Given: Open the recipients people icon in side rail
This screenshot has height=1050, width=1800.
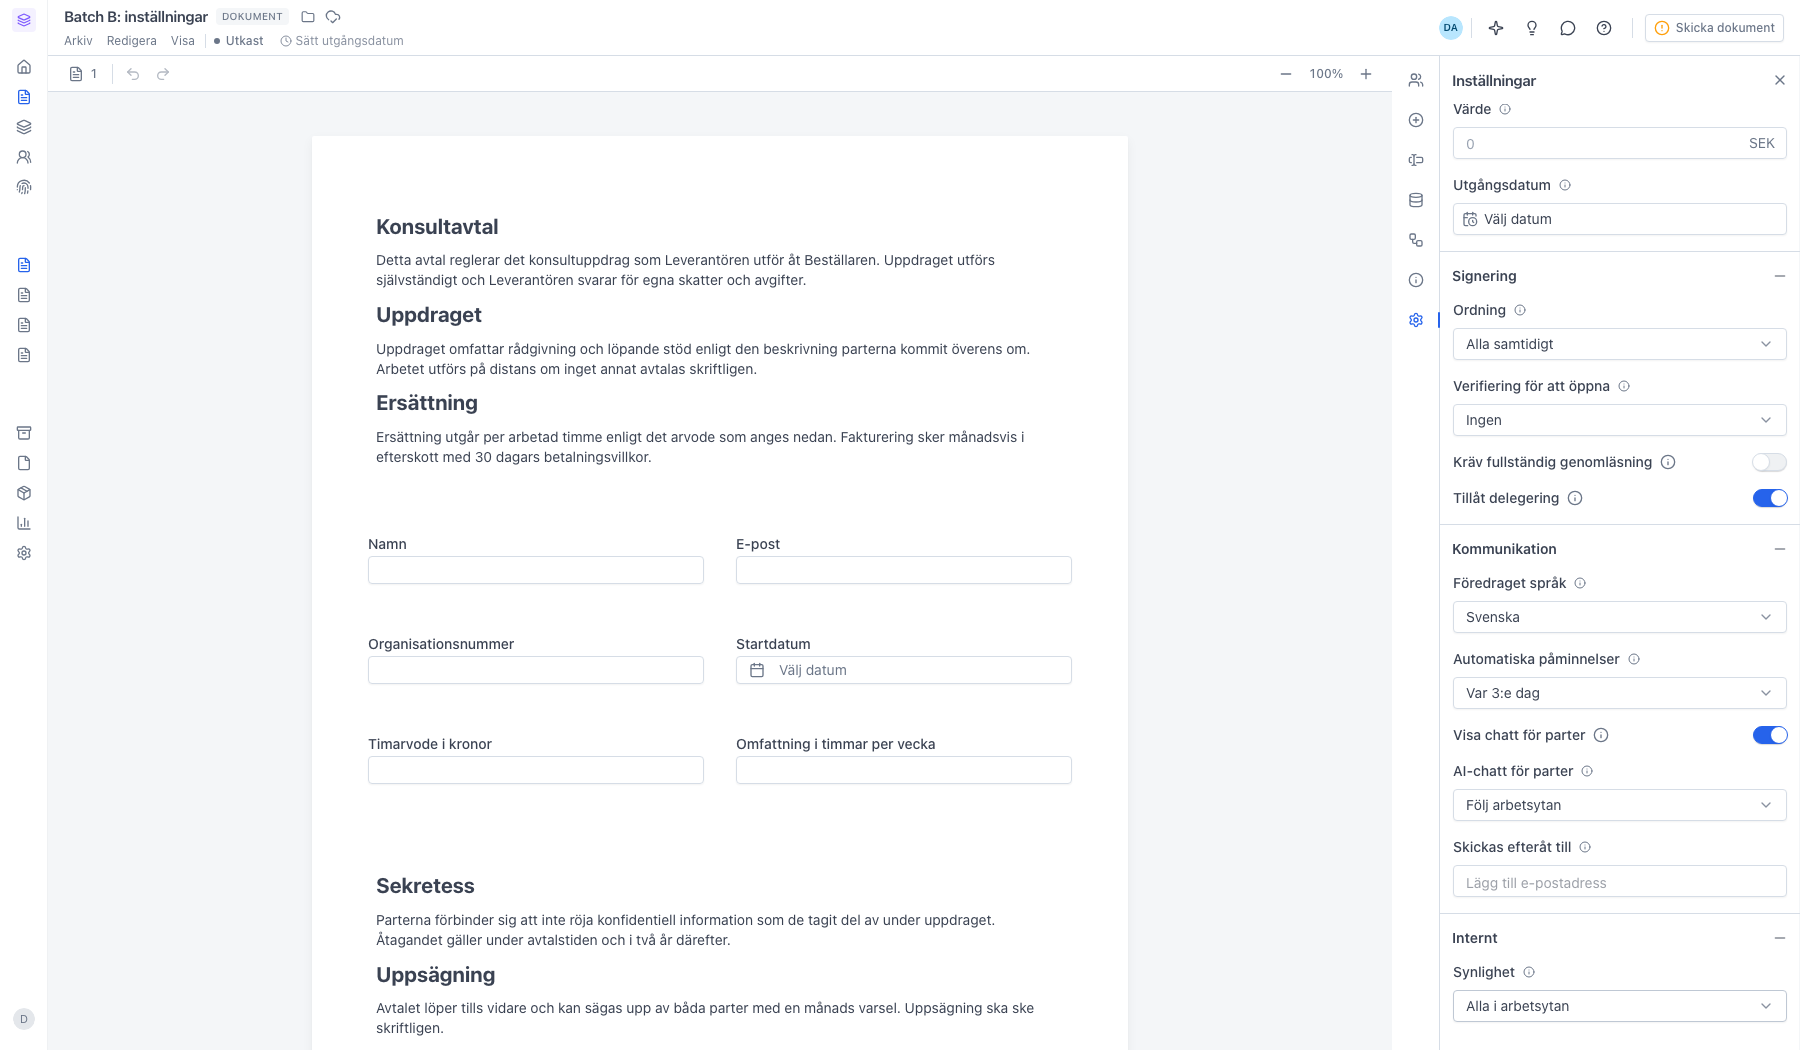Looking at the screenshot, I should (x=1416, y=80).
